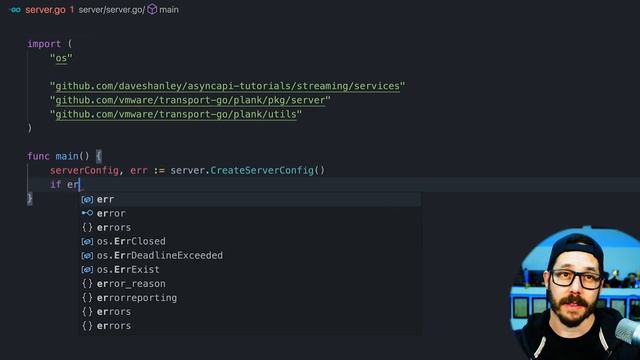Click the problem count badge on the server.go tab
The width and height of the screenshot is (640, 360).
(x=72, y=9)
